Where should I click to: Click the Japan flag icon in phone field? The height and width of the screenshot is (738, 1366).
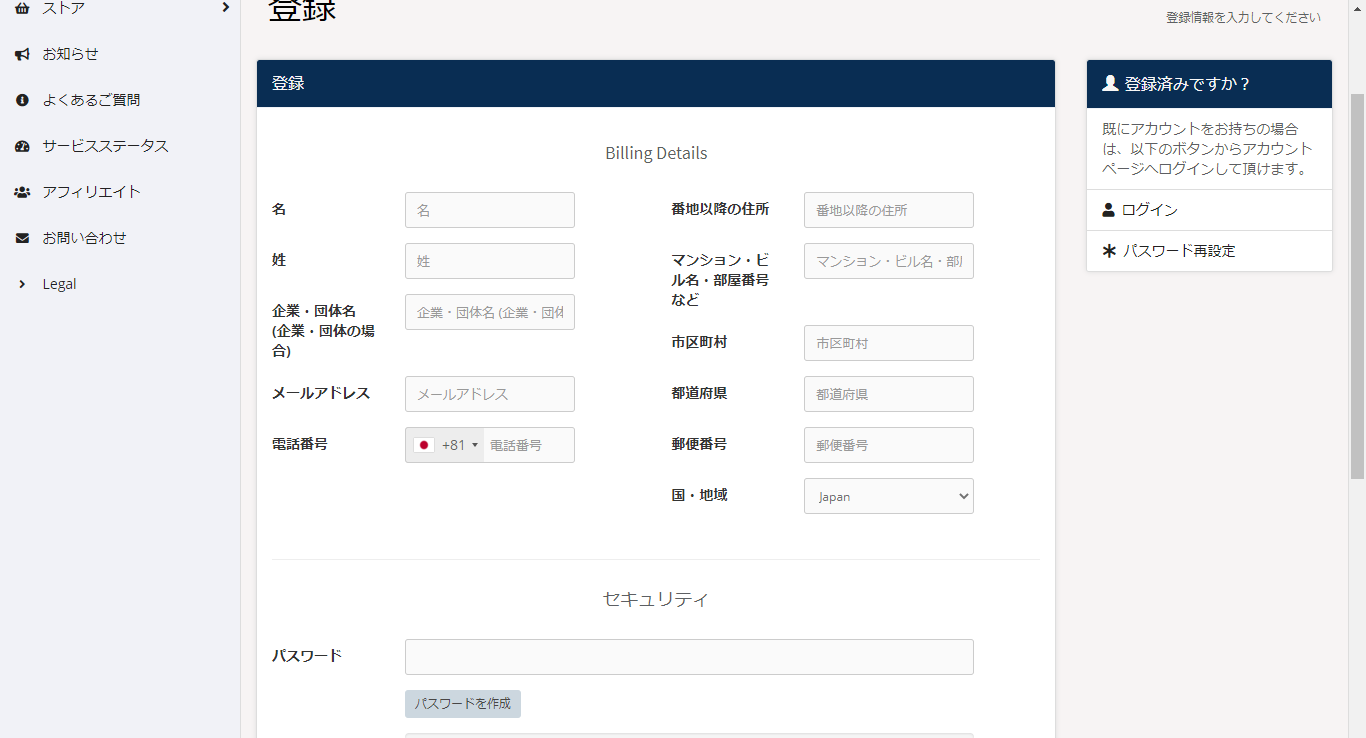[x=423, y=445]
